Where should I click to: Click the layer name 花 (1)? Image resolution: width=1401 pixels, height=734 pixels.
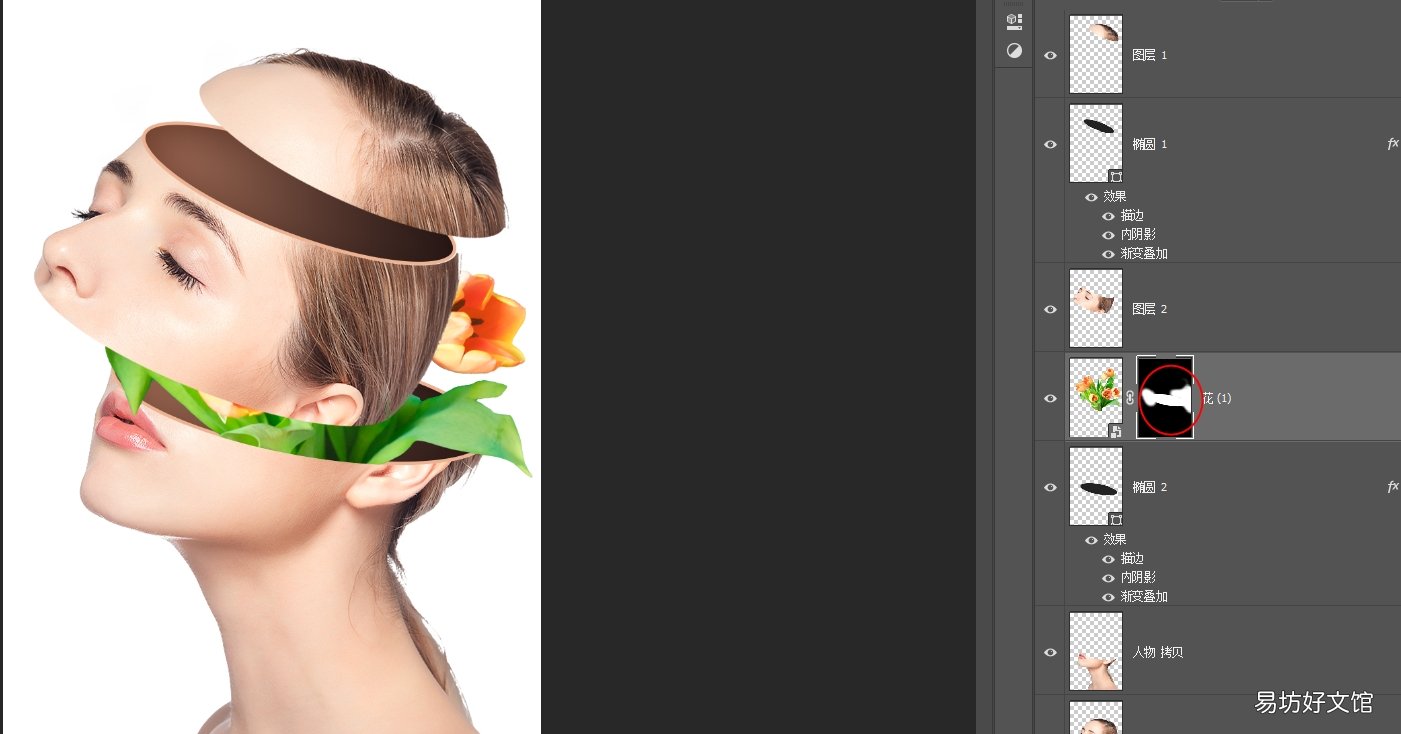click(x=1217, y=398)
